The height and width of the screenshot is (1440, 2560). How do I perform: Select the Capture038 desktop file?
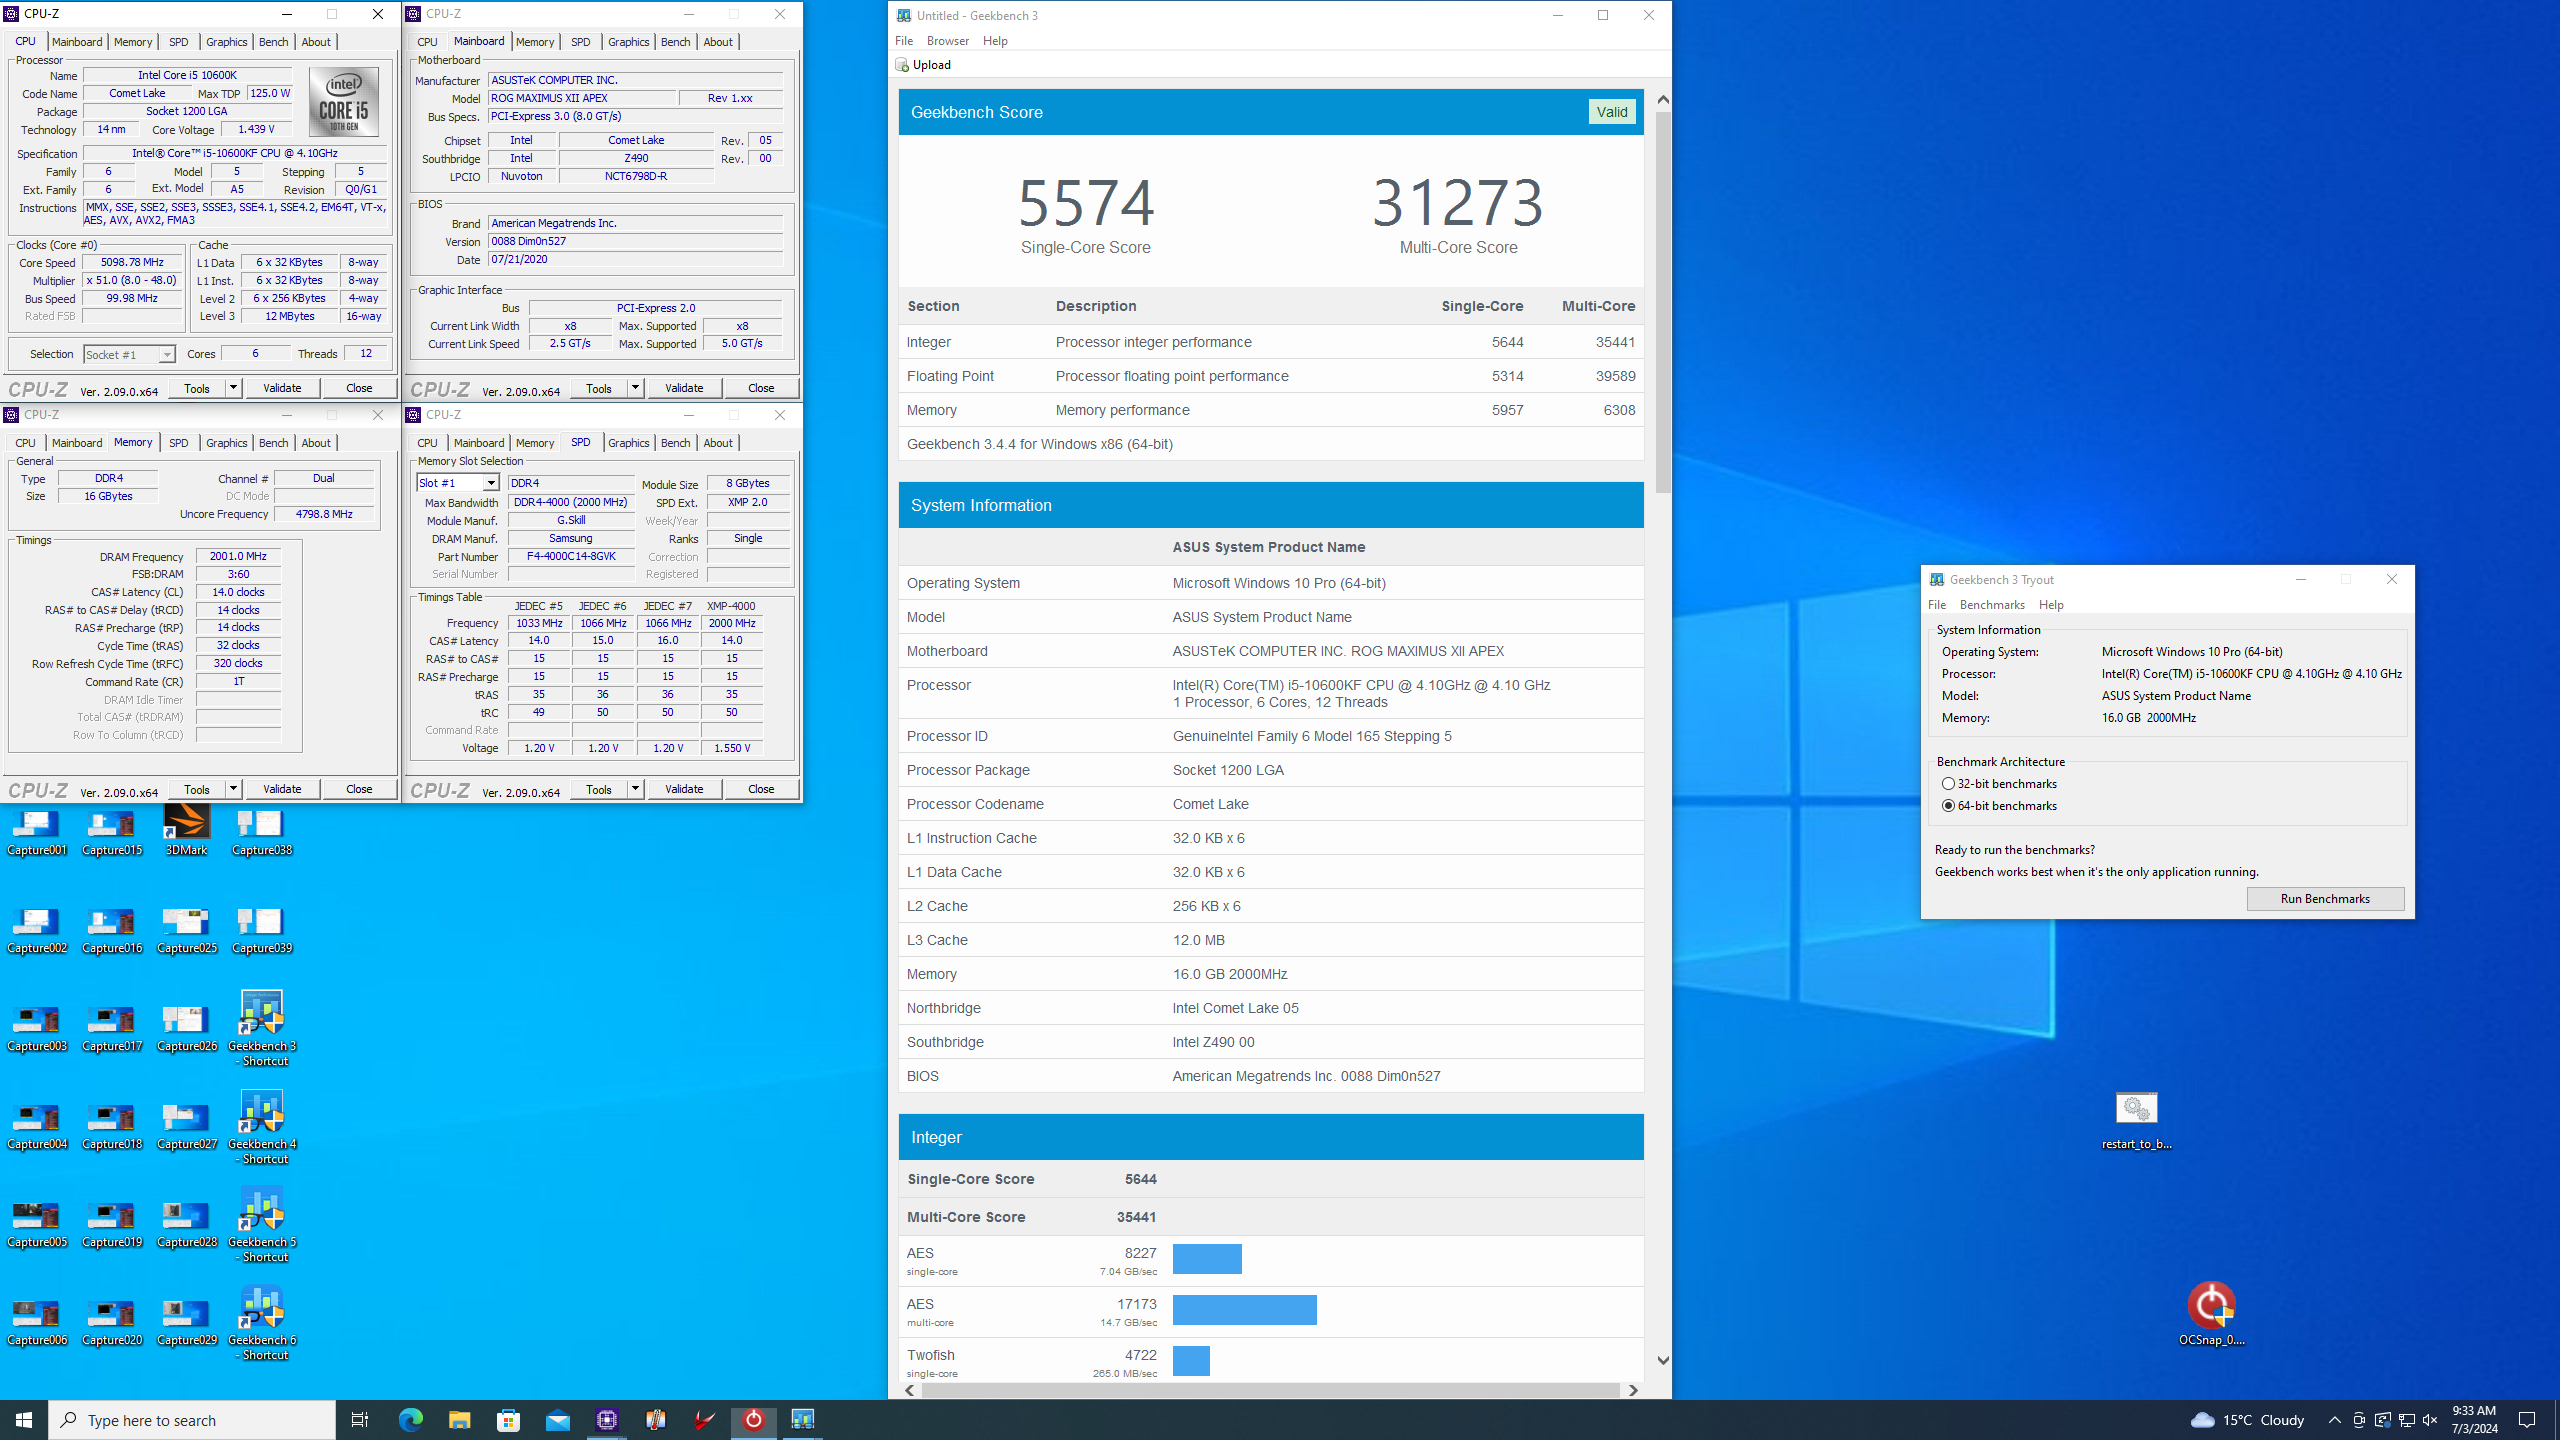[262, 832]
